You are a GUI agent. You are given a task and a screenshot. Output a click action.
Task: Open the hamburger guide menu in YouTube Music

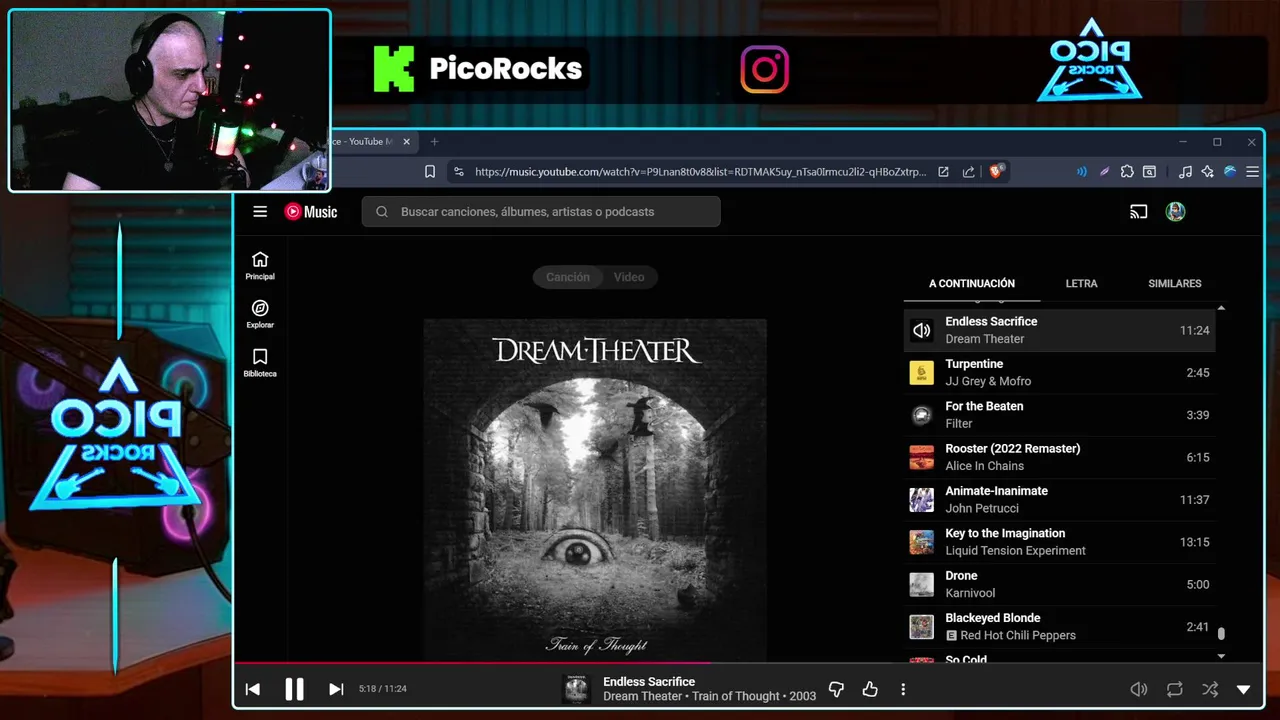[260, 211]
